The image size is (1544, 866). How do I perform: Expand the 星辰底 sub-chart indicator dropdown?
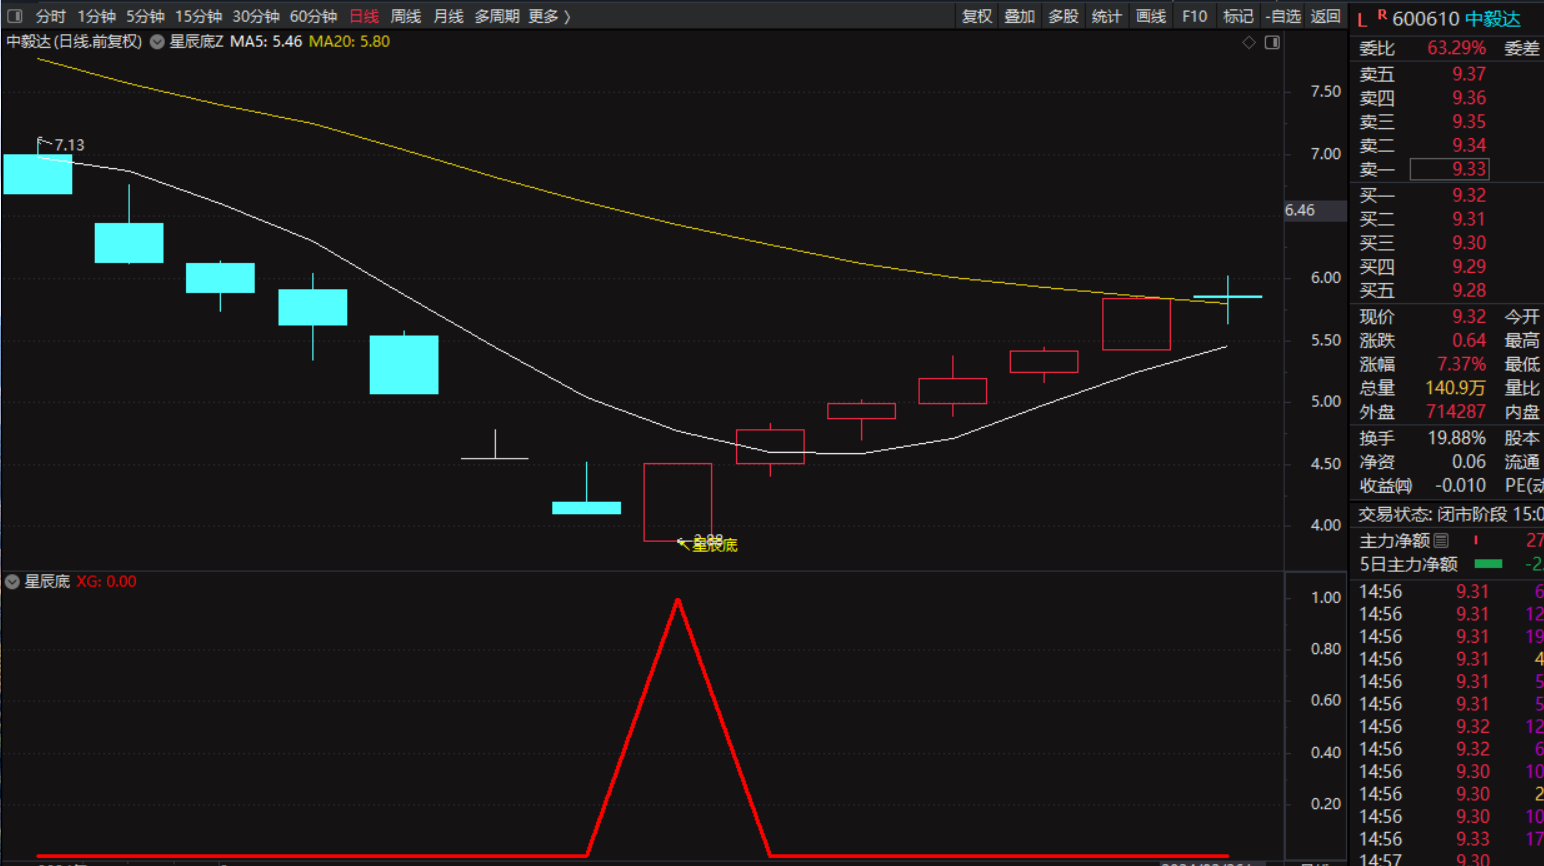click(x=12, y=582)
